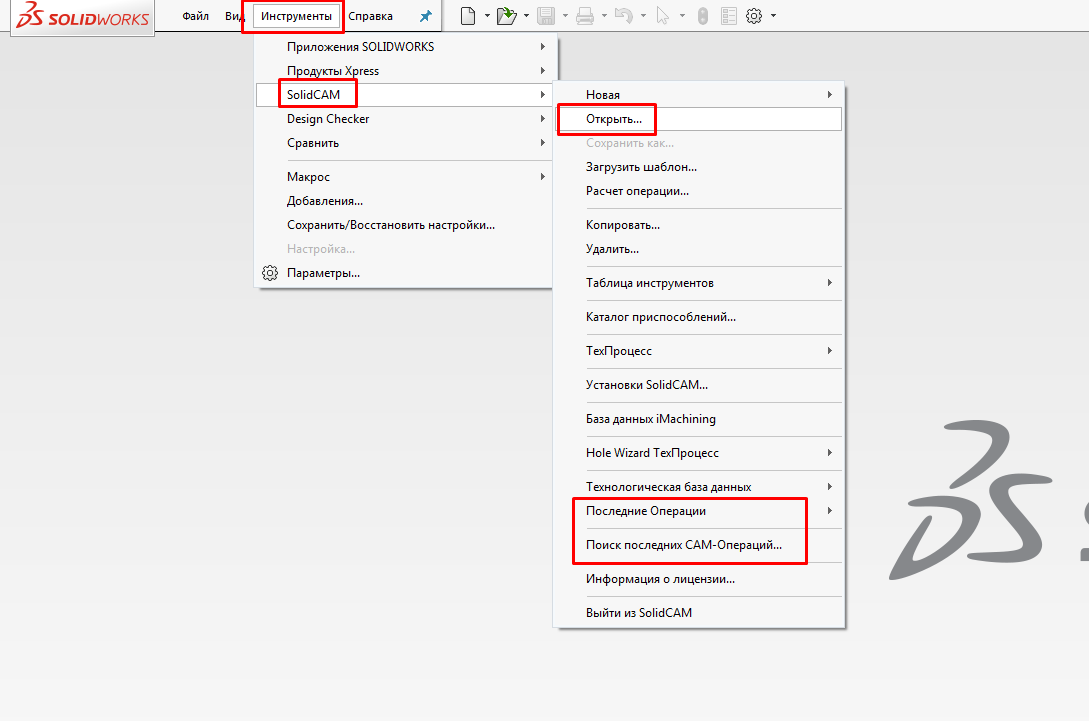Choose Каталог приспособлений...
1089x721 pixels.
click(699, 317)
